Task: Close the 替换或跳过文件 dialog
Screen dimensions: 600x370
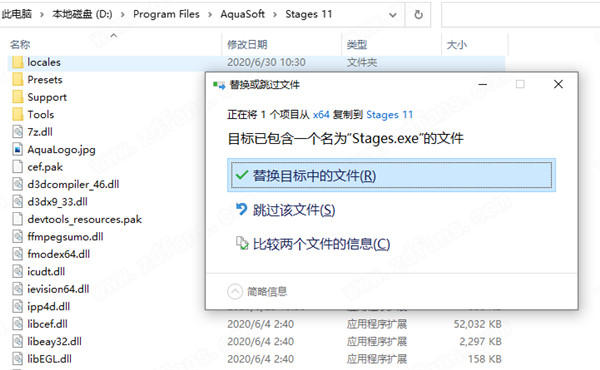Action: [558, 84]
